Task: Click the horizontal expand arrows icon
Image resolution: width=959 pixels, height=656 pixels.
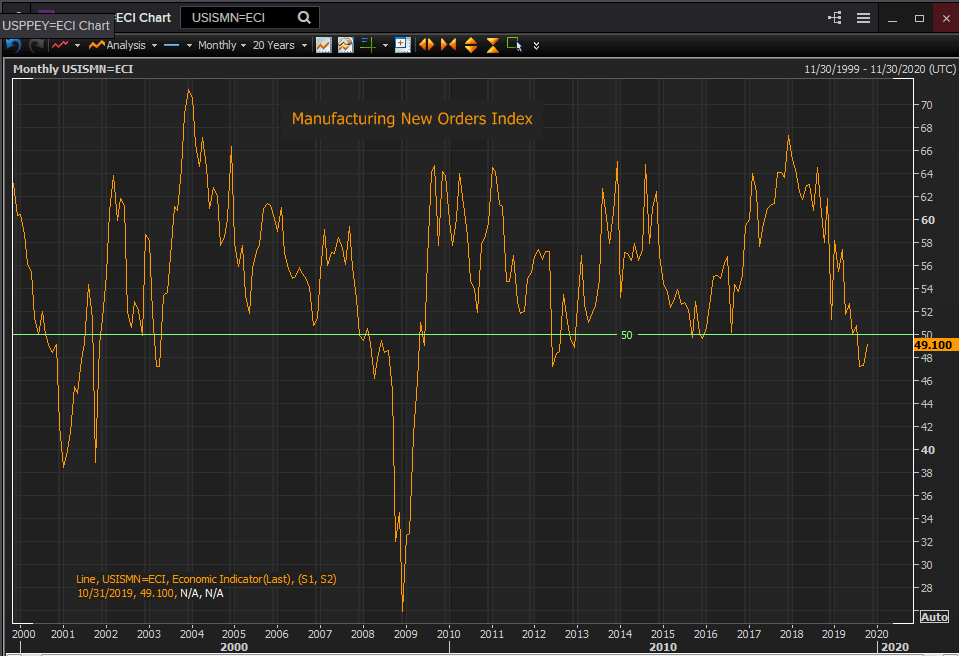Action: pyautogui.click(x=426, y=45)
